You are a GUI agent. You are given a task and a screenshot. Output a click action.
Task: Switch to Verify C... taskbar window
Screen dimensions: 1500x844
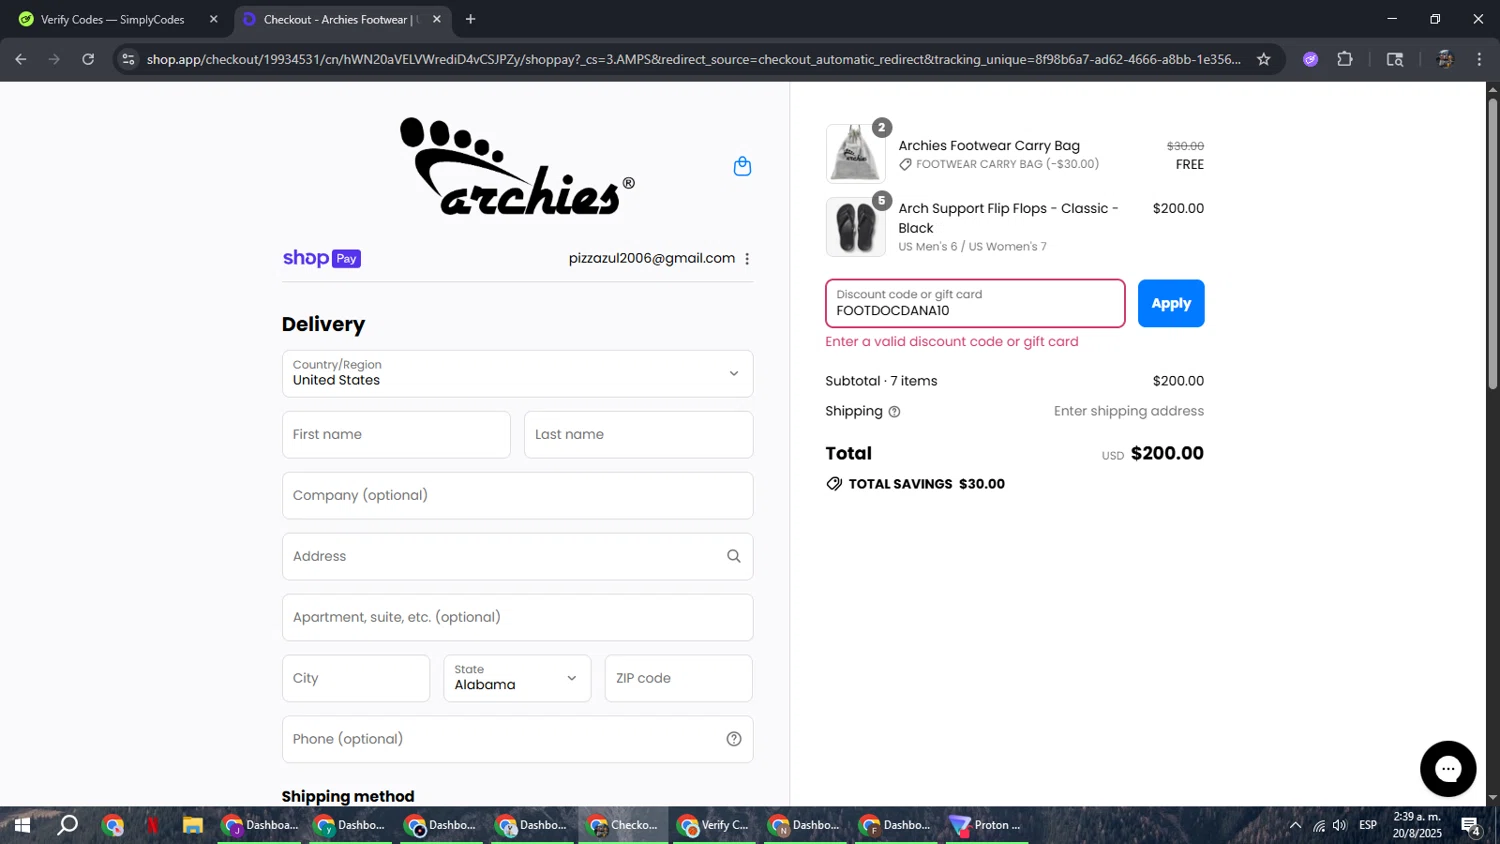713,825
